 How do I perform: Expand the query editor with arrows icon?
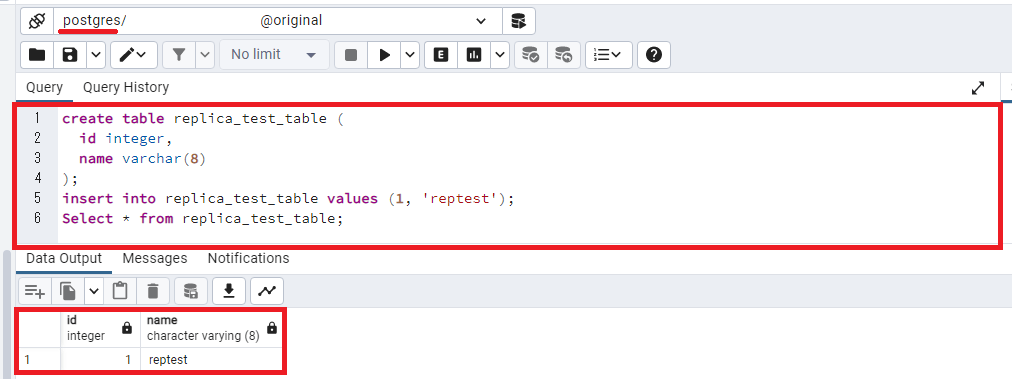pos(978,88)
